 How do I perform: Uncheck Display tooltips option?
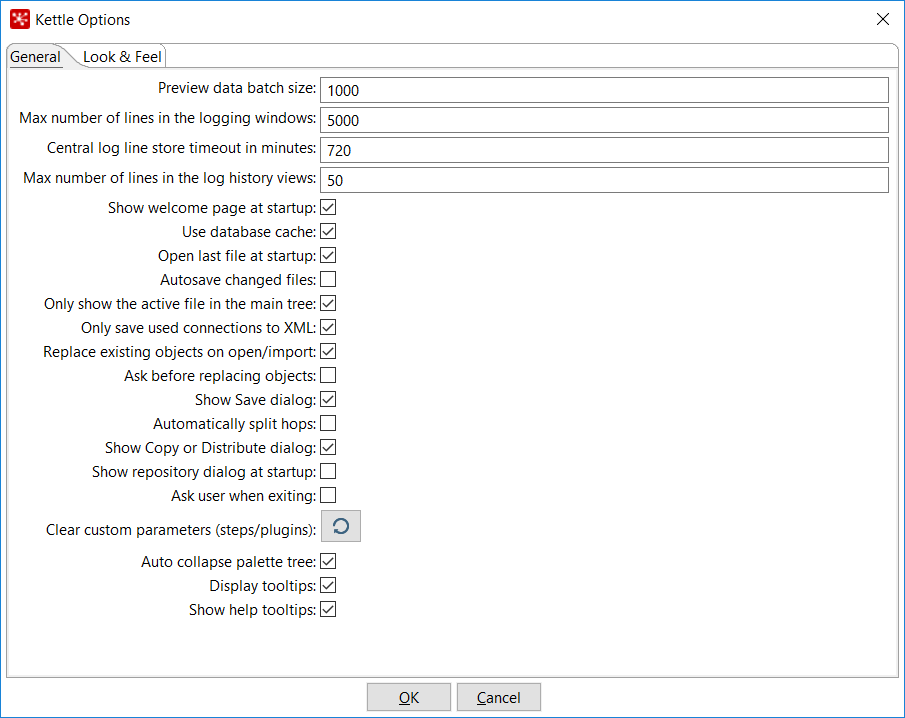[328, 586]
